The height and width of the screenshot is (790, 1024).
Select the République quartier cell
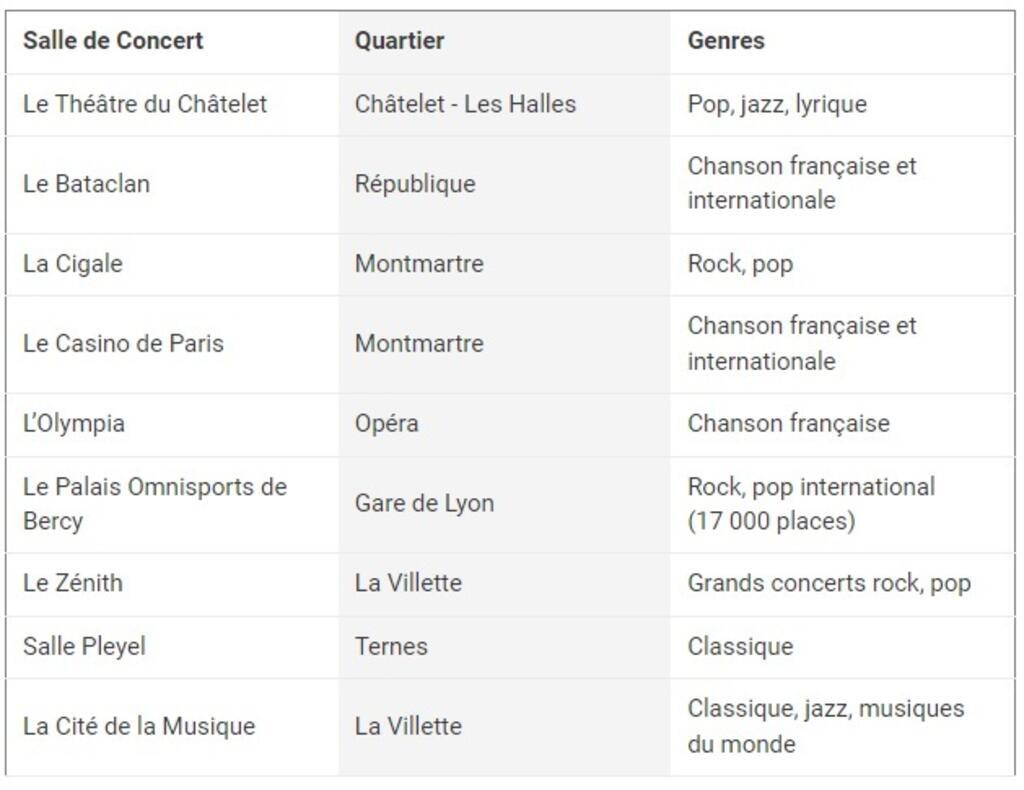(504, 185)
